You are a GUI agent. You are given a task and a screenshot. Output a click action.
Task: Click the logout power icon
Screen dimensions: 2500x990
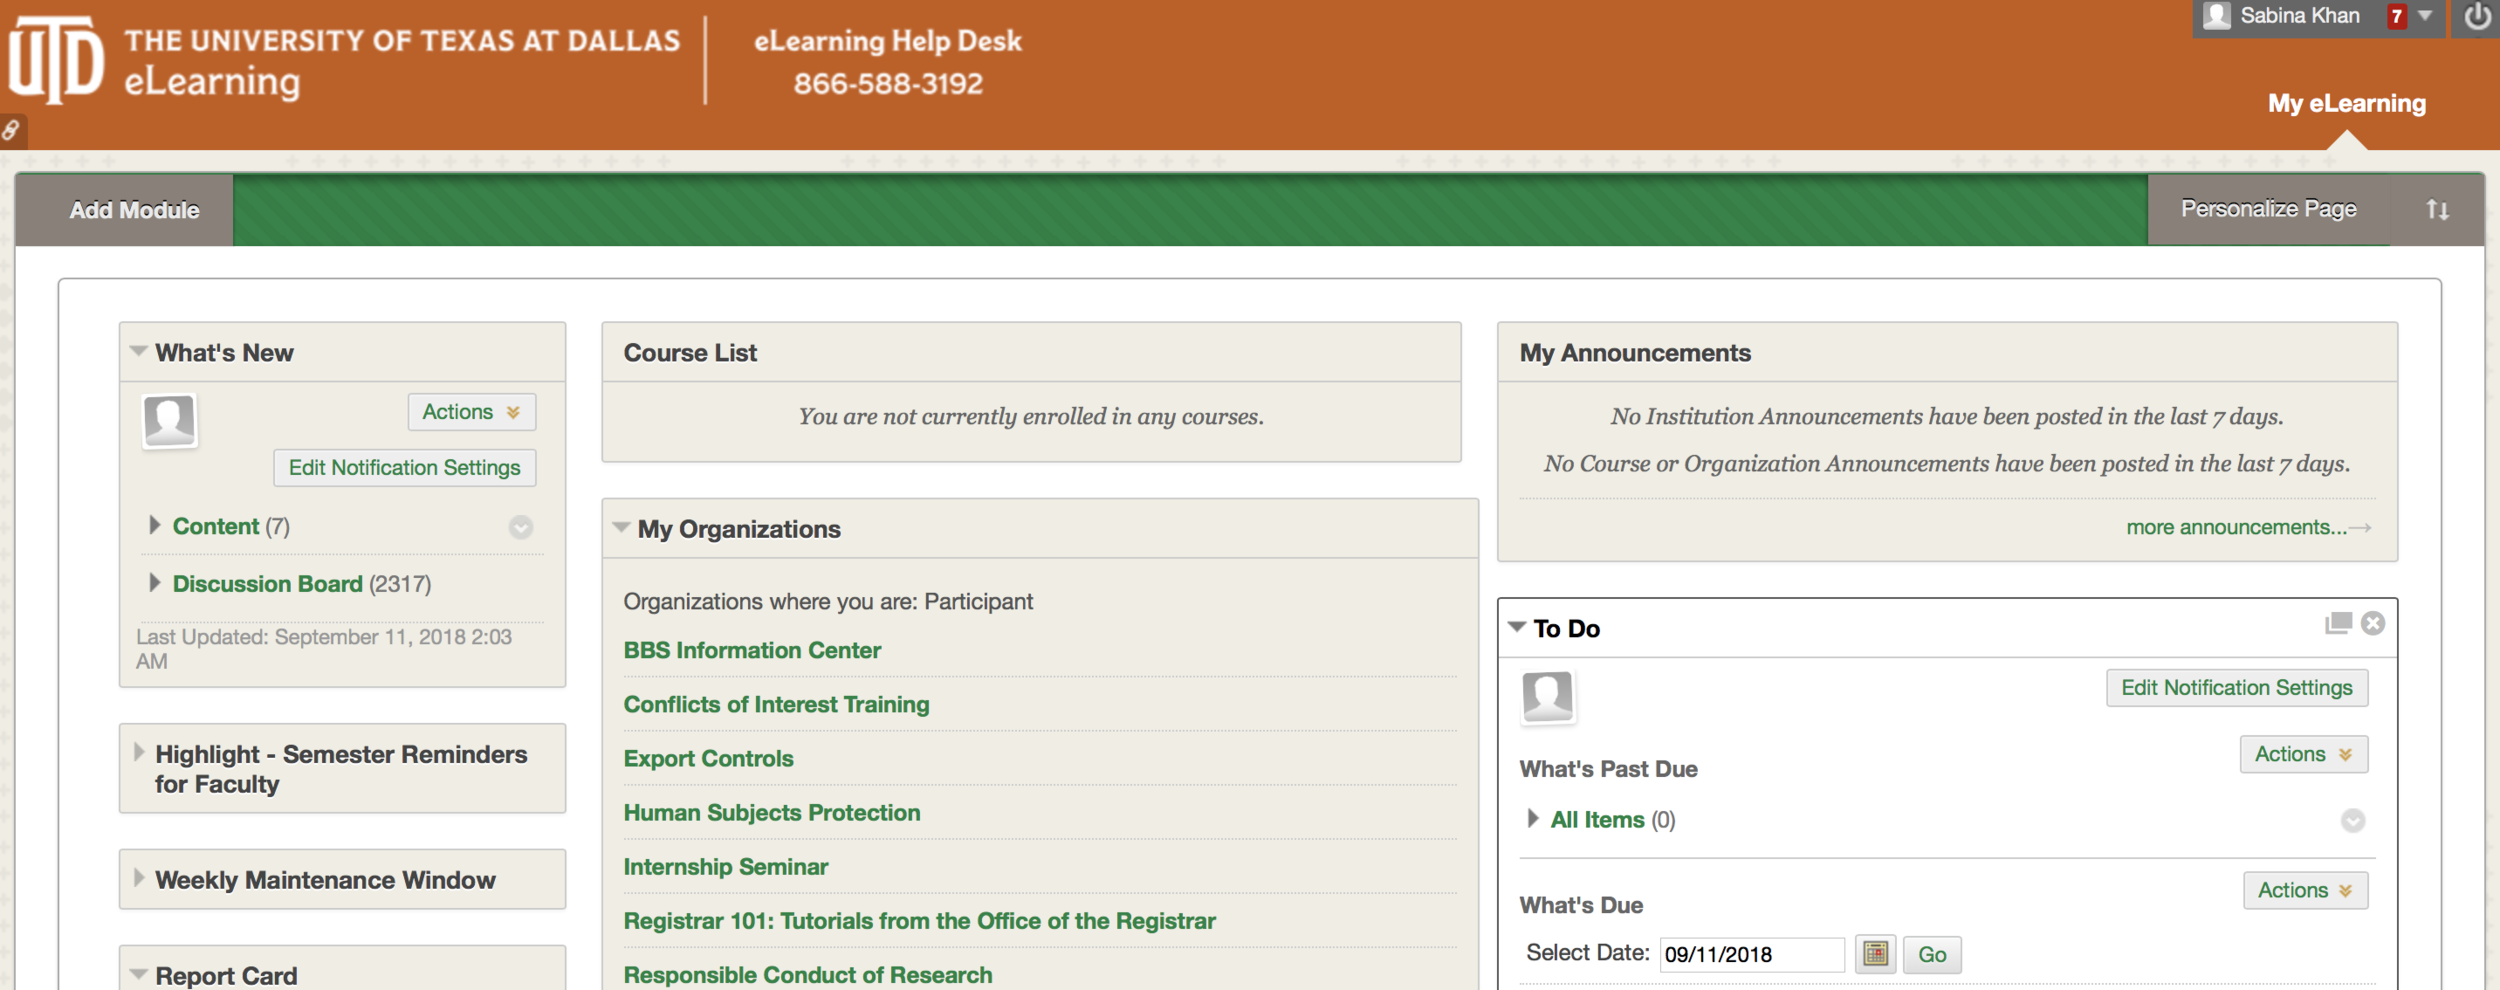pos(2477,17)
